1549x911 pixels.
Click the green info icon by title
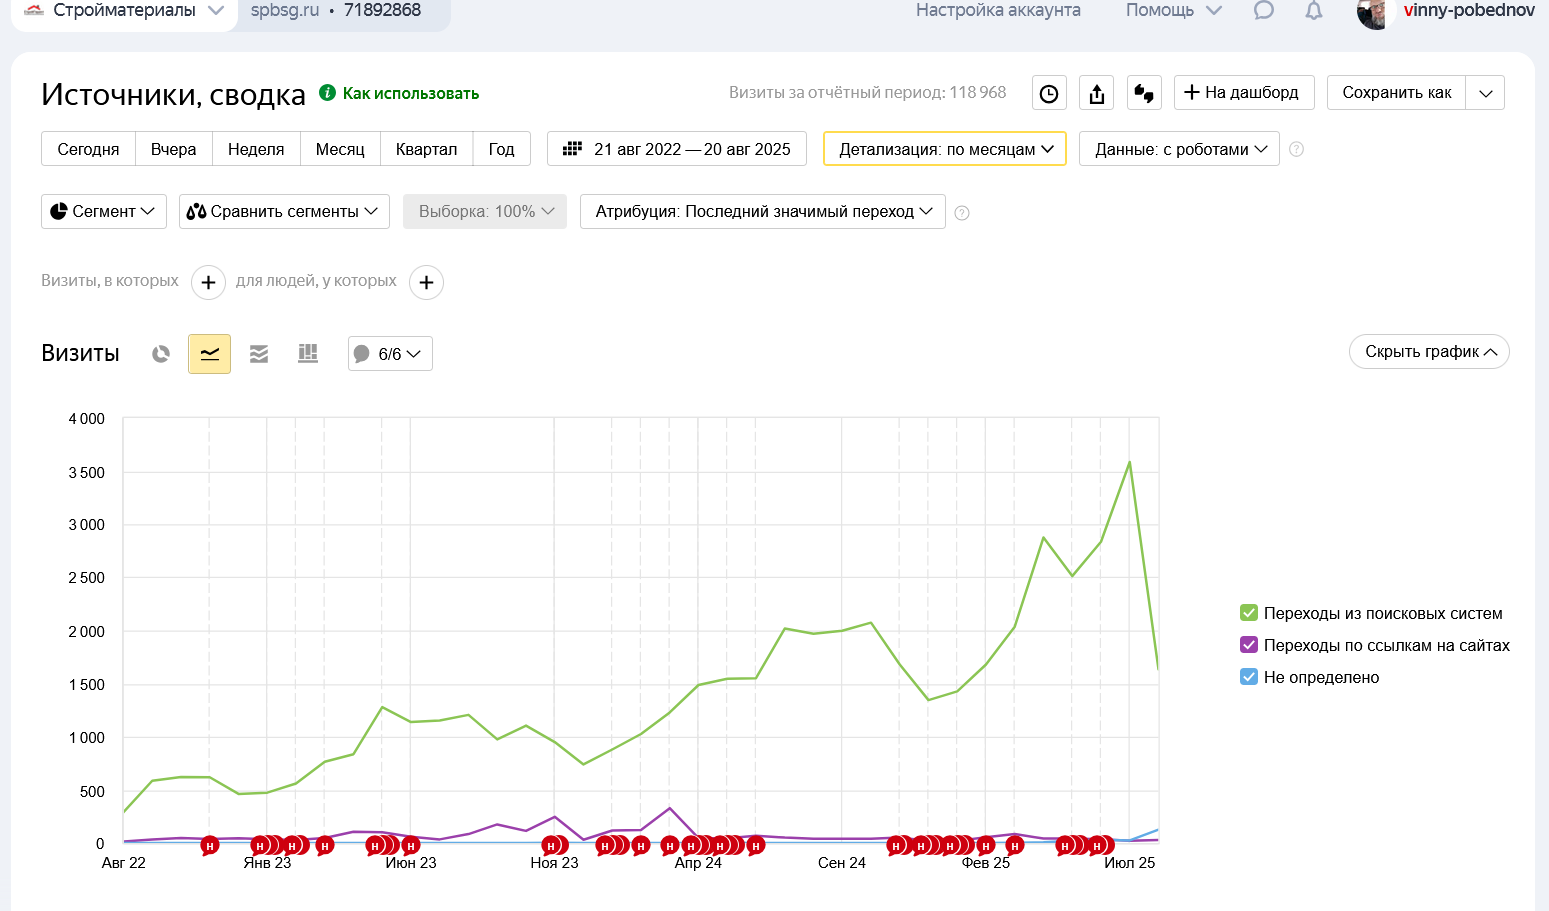327,93
